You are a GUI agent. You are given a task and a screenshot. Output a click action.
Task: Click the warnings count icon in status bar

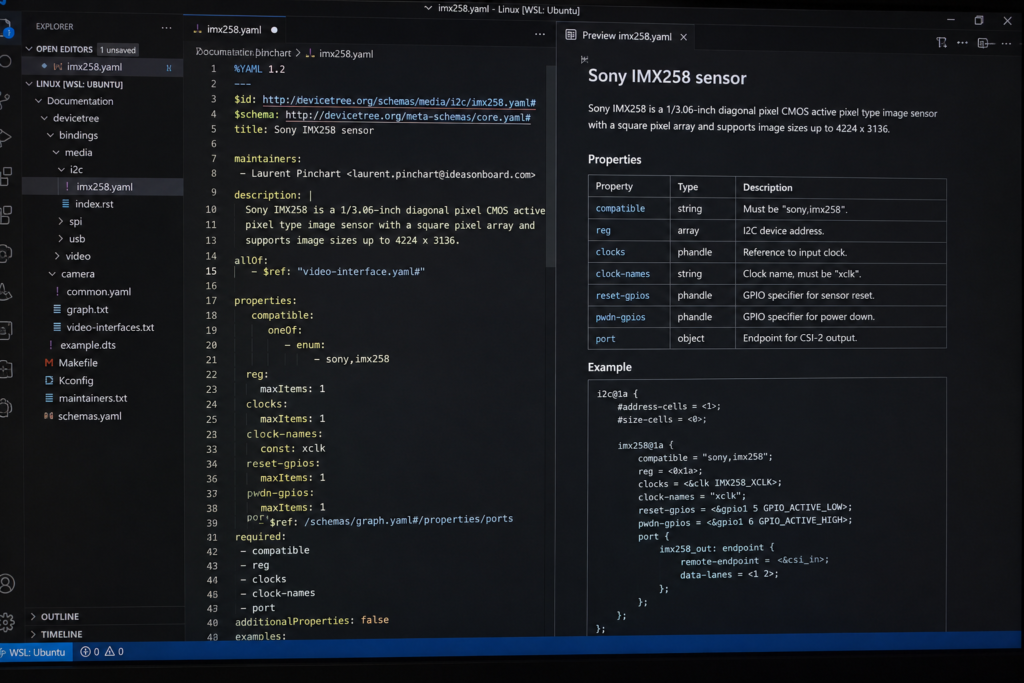tap(110, 651)
